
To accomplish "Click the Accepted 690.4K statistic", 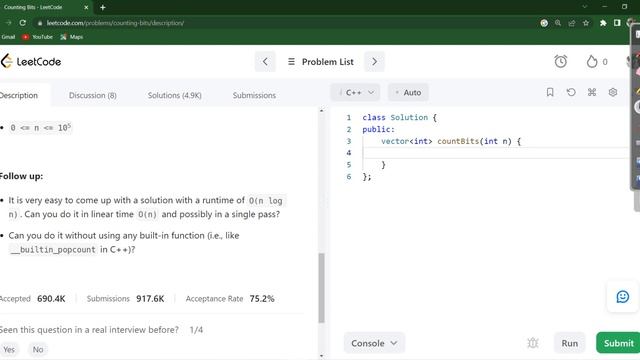I will 33,298.
